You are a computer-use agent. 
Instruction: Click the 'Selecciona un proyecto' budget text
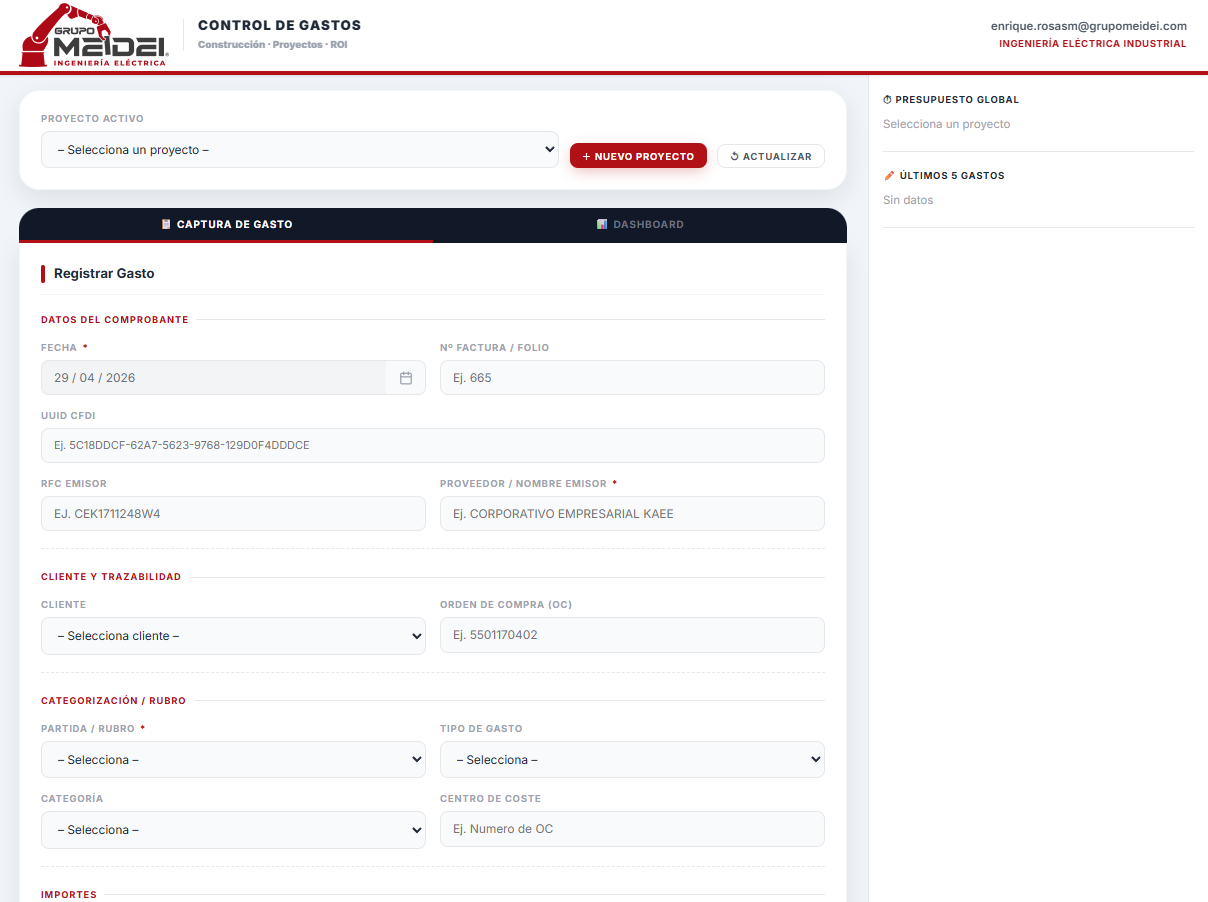946,124
